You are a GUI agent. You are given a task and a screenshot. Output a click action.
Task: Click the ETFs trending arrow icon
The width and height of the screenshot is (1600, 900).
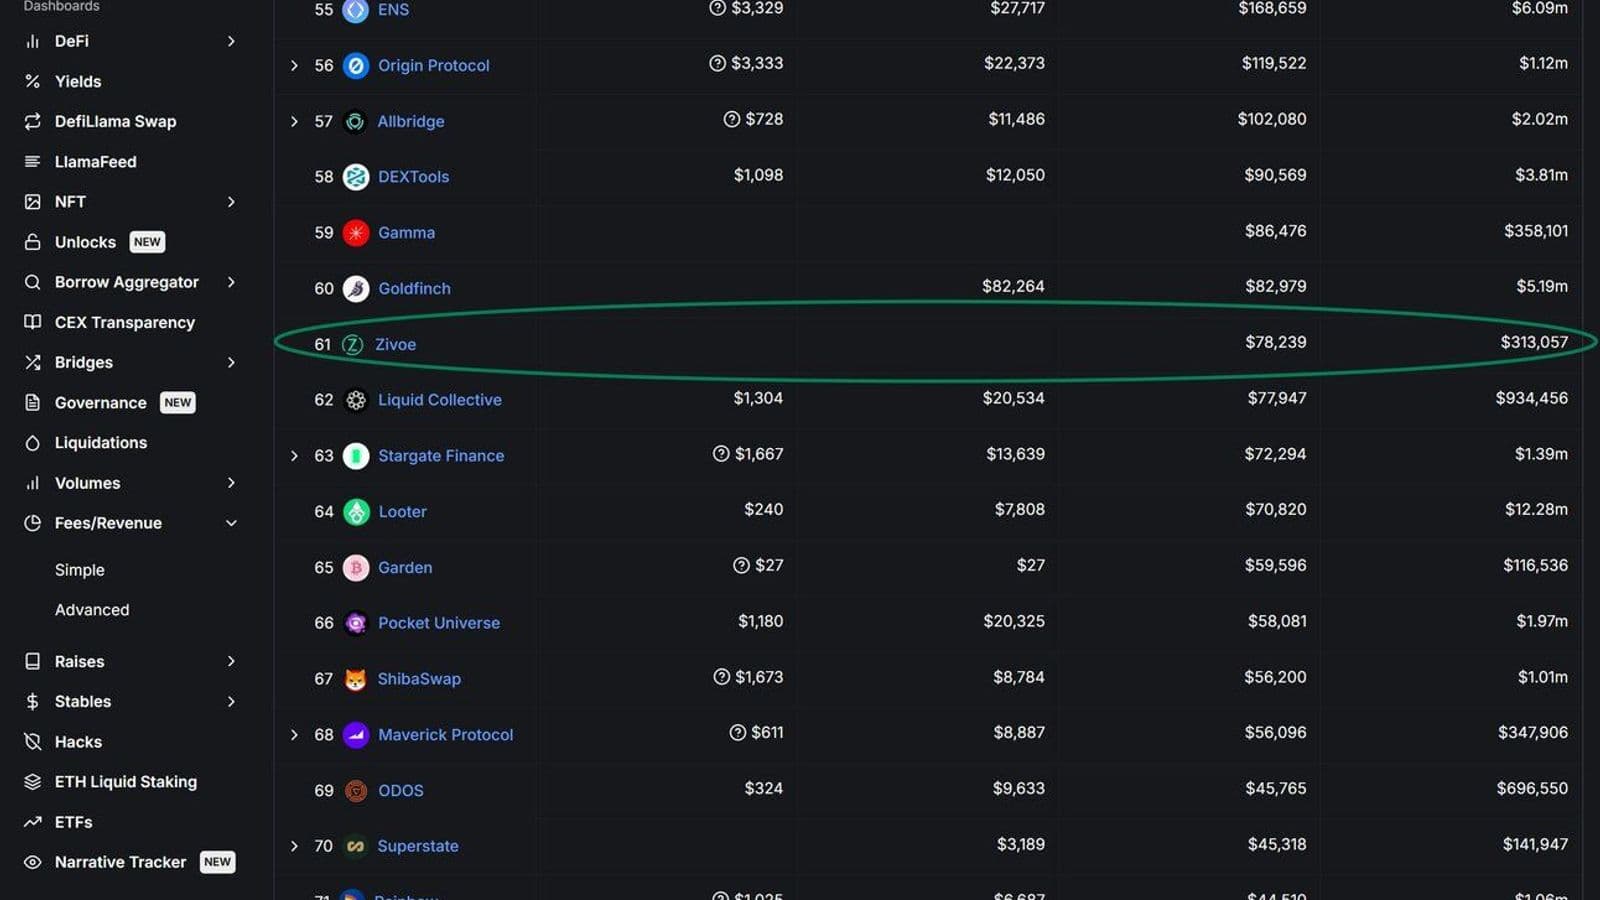[x=33, y=822]
